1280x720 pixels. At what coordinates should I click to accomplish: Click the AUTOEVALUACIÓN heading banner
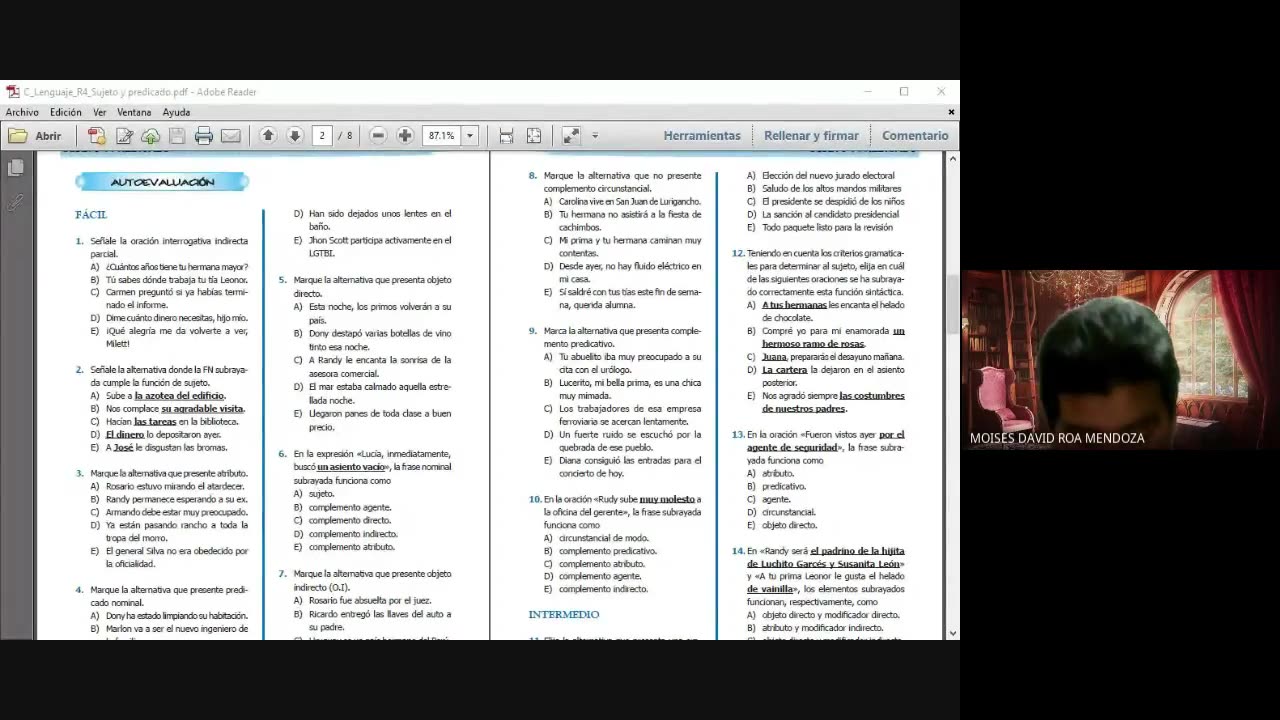[x=162, y=182]
